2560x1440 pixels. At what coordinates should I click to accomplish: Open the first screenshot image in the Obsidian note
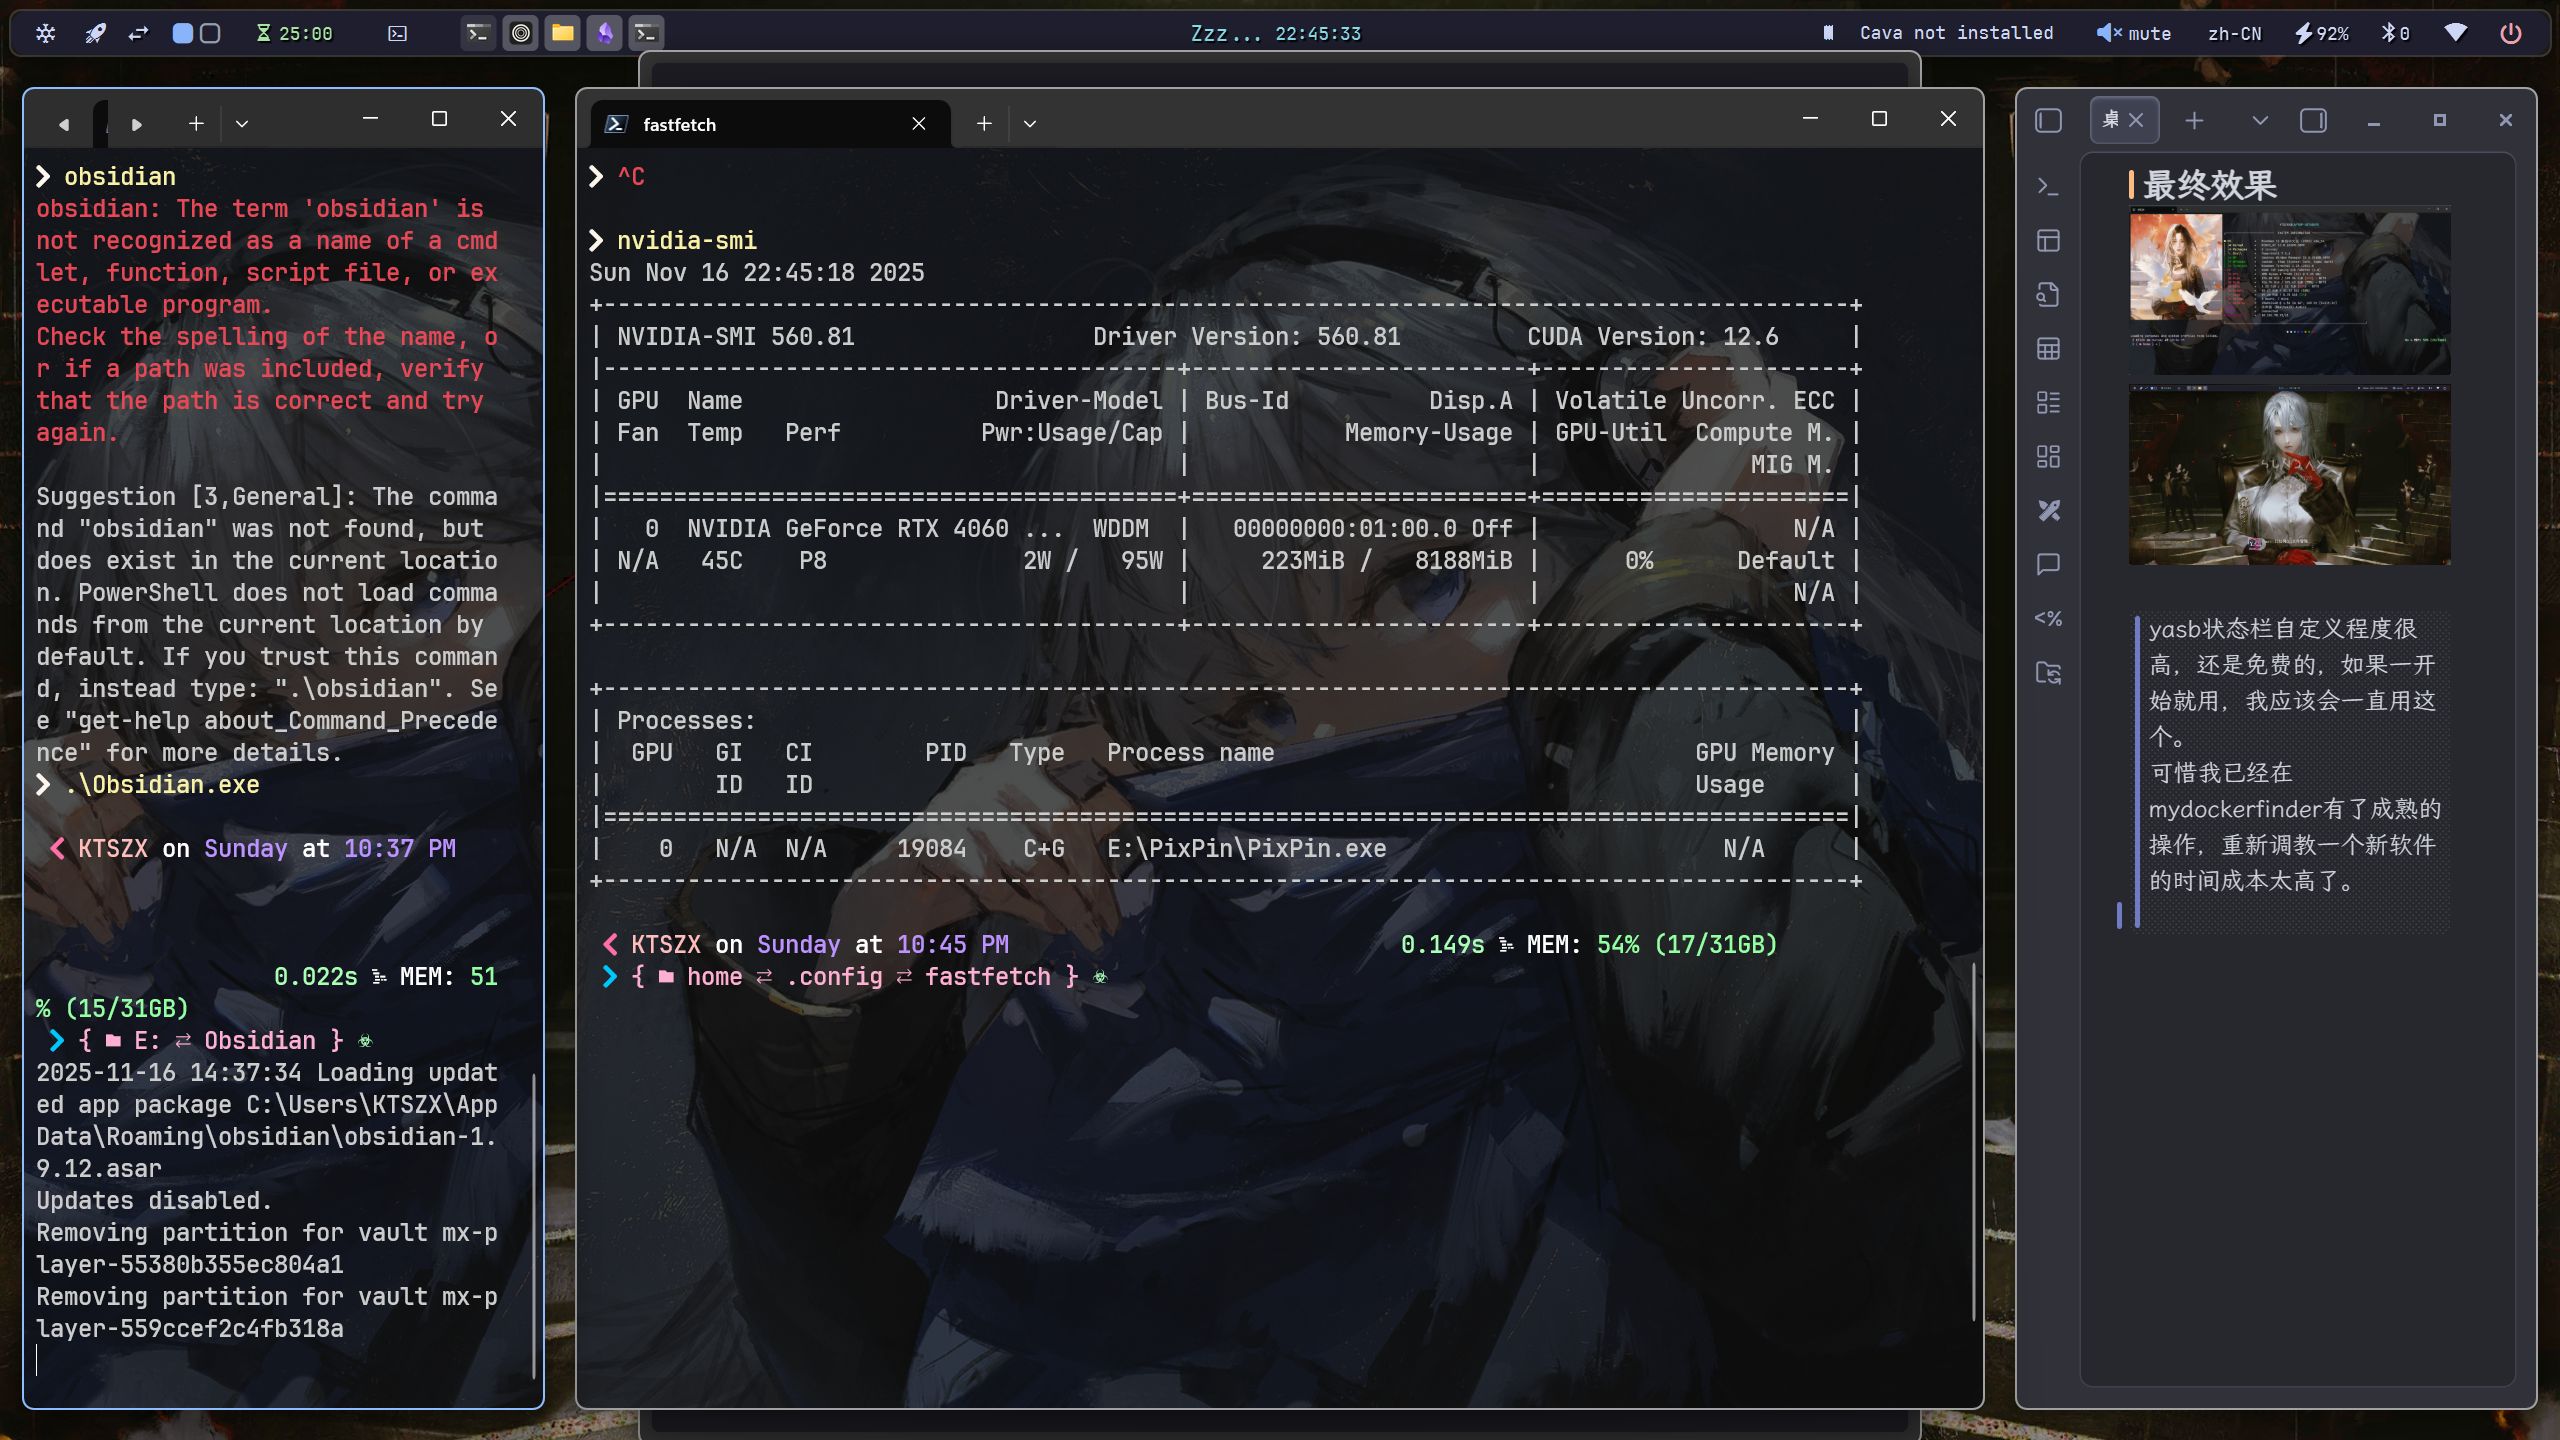pyautogui.click(x=2289, y=291)
